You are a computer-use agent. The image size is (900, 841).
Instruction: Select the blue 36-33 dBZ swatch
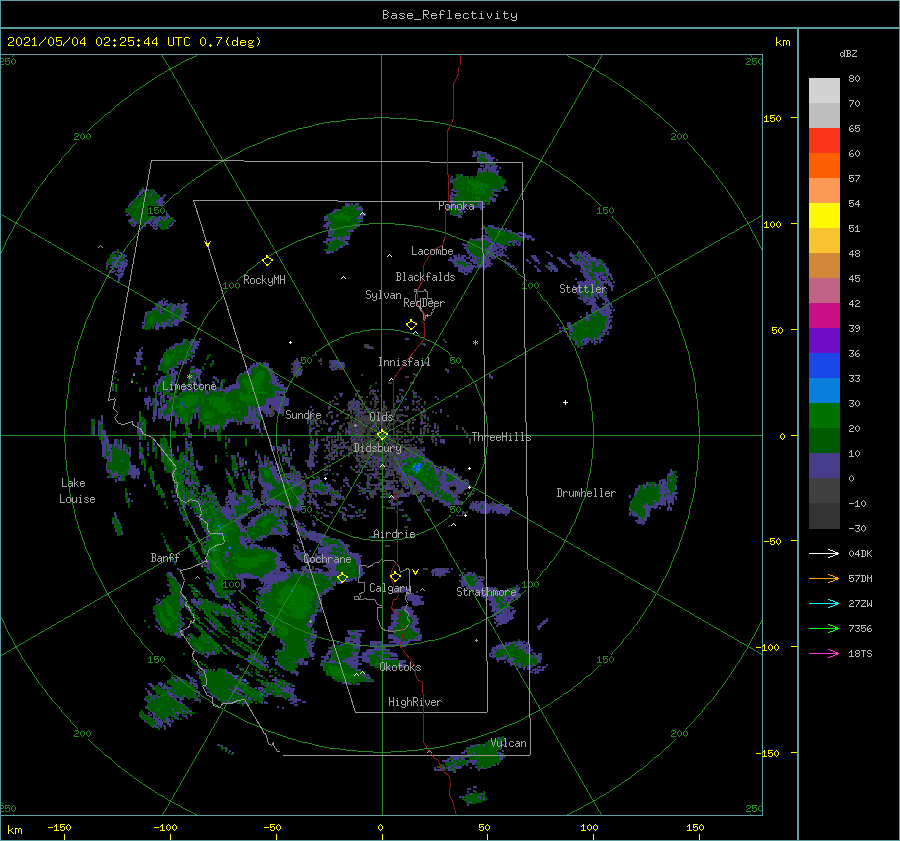point(824,365)
